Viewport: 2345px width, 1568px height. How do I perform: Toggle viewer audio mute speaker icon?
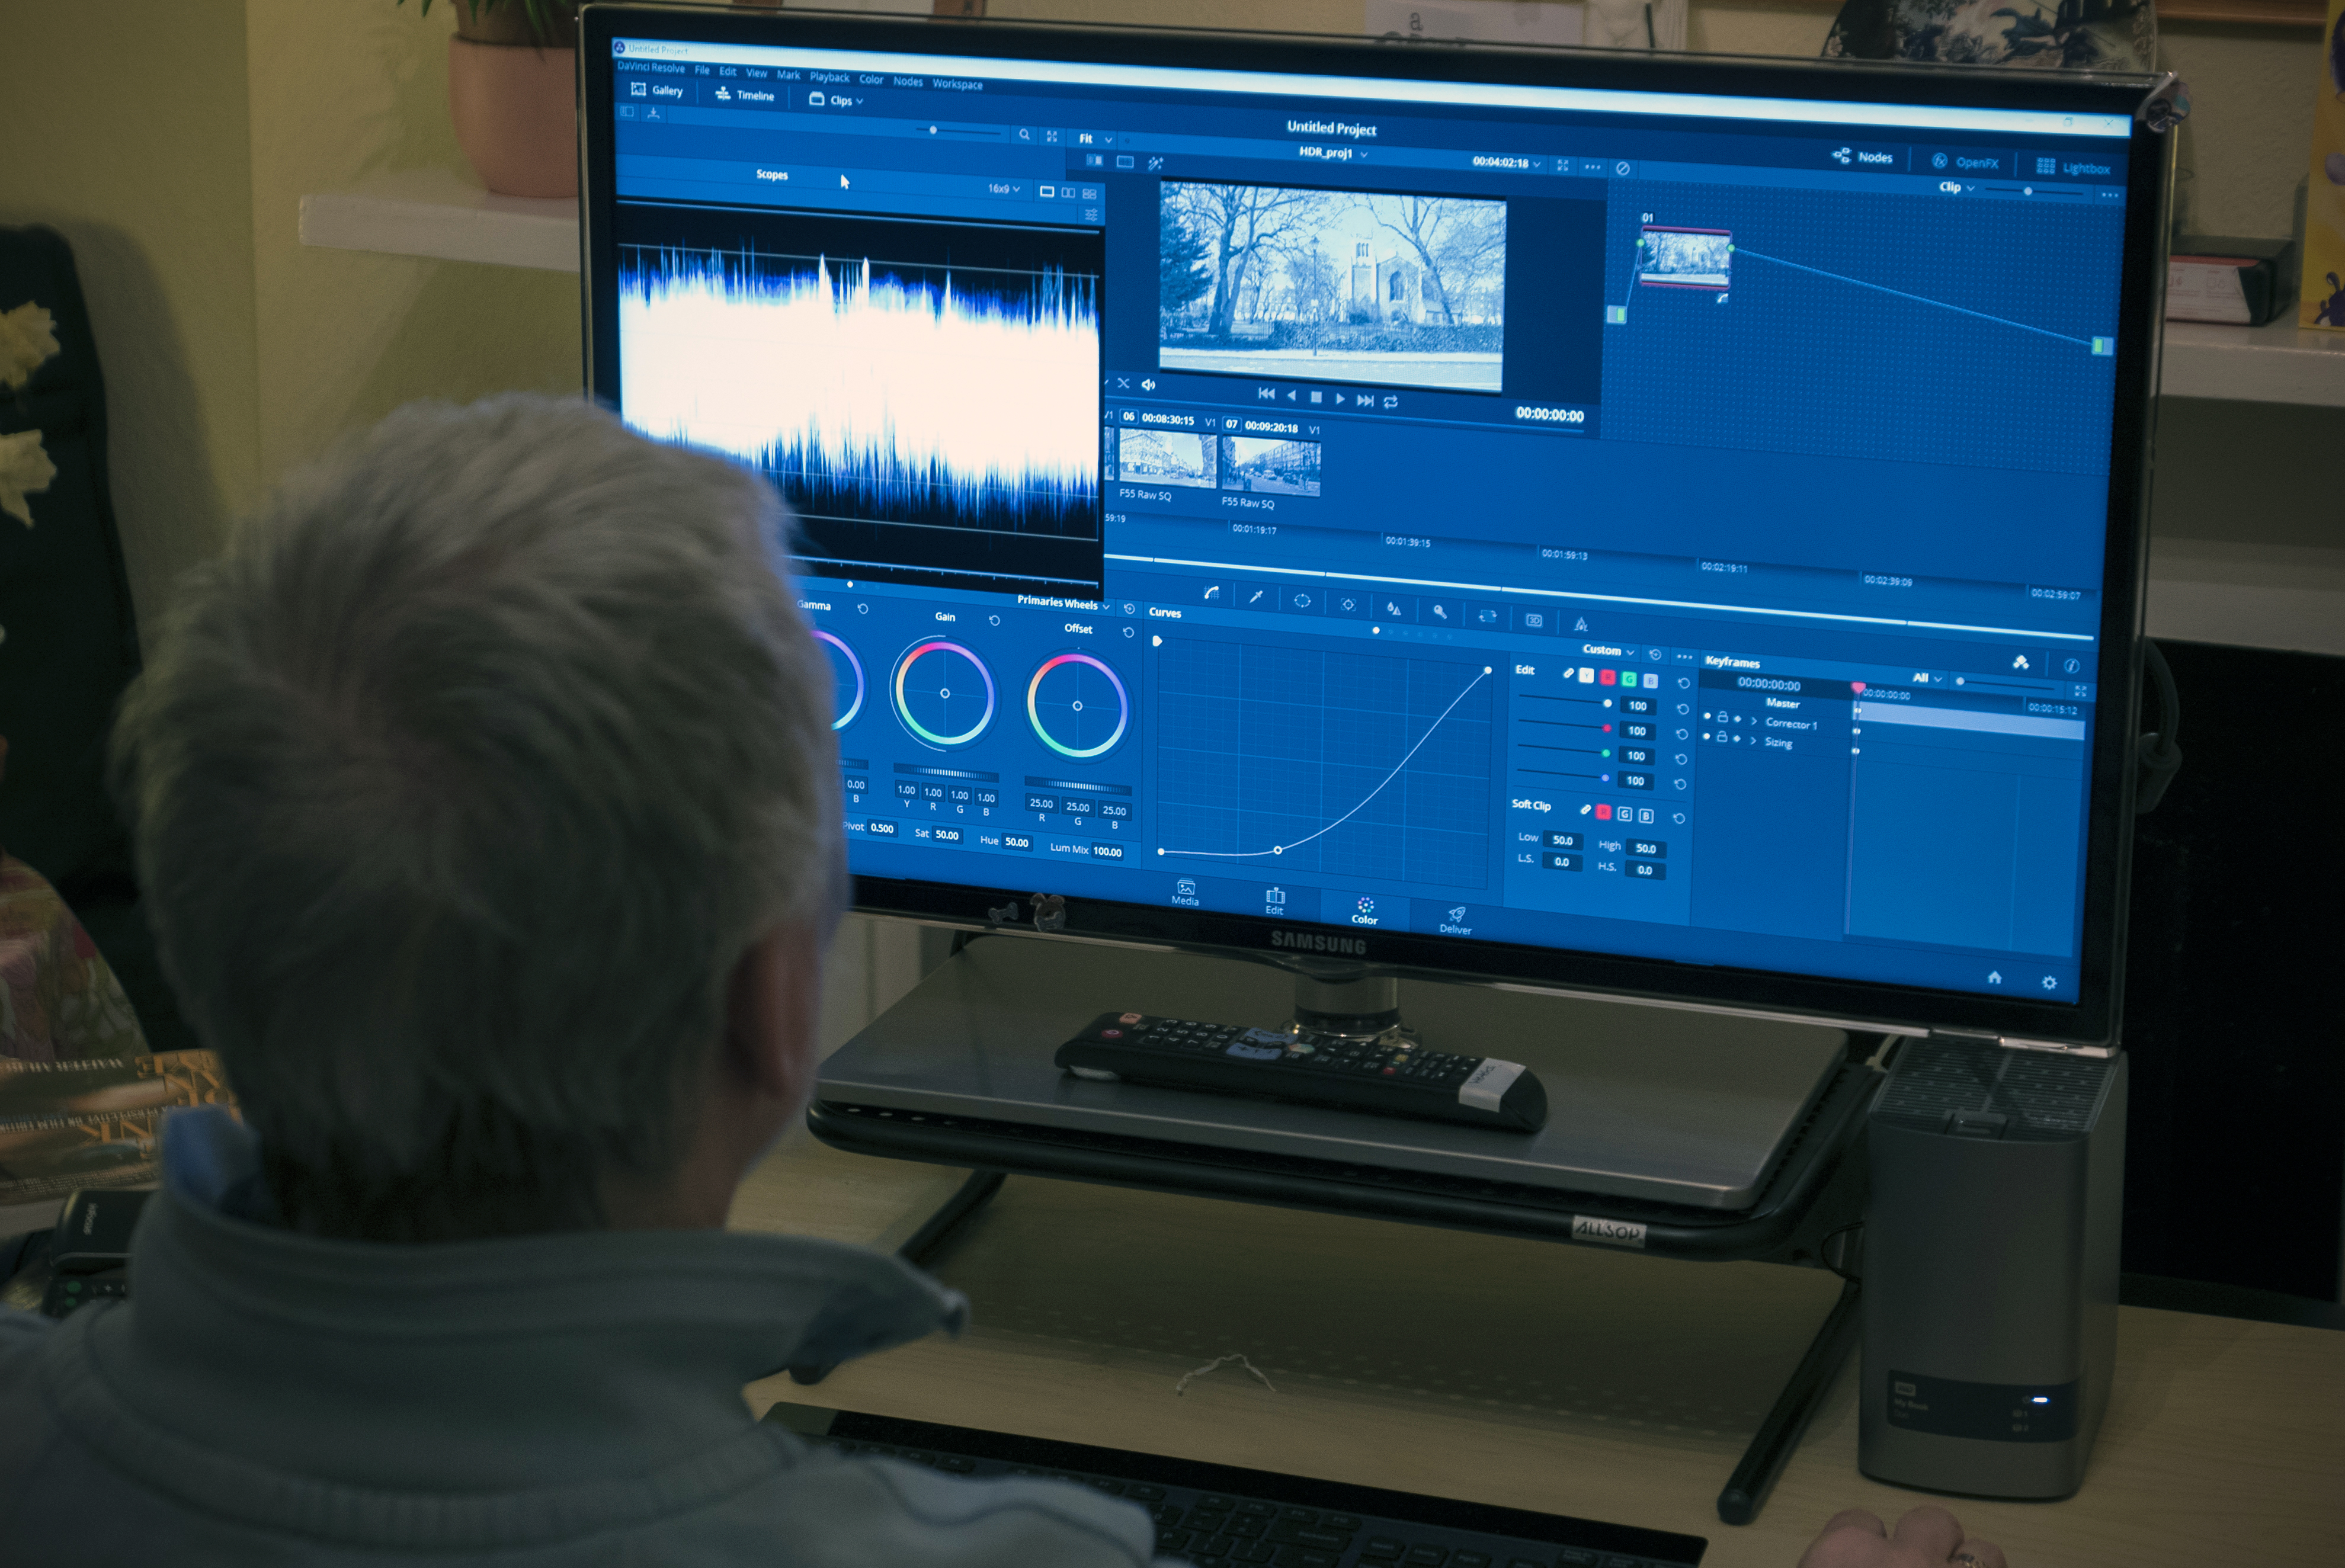pos(1148,384)
